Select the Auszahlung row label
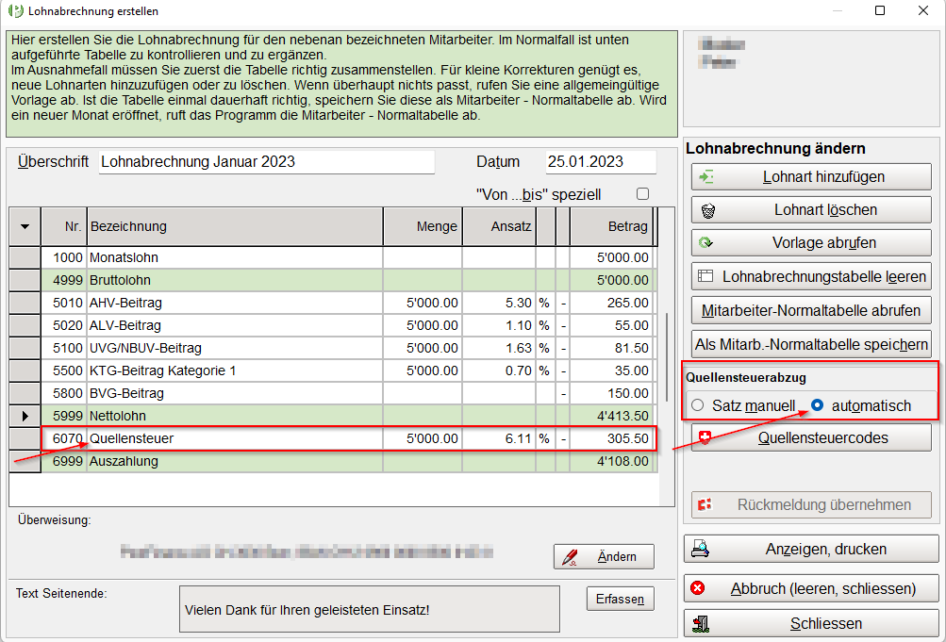 click(x=125, y=461)
